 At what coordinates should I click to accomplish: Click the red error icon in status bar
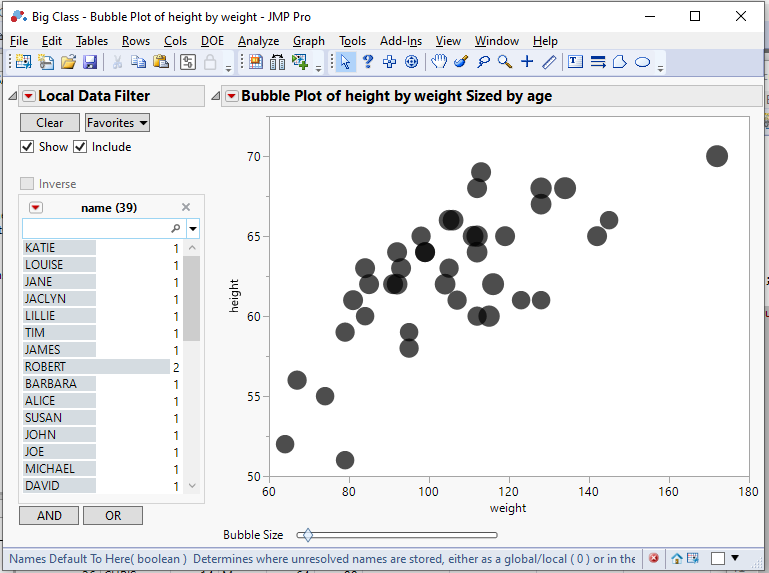point(654,558)
